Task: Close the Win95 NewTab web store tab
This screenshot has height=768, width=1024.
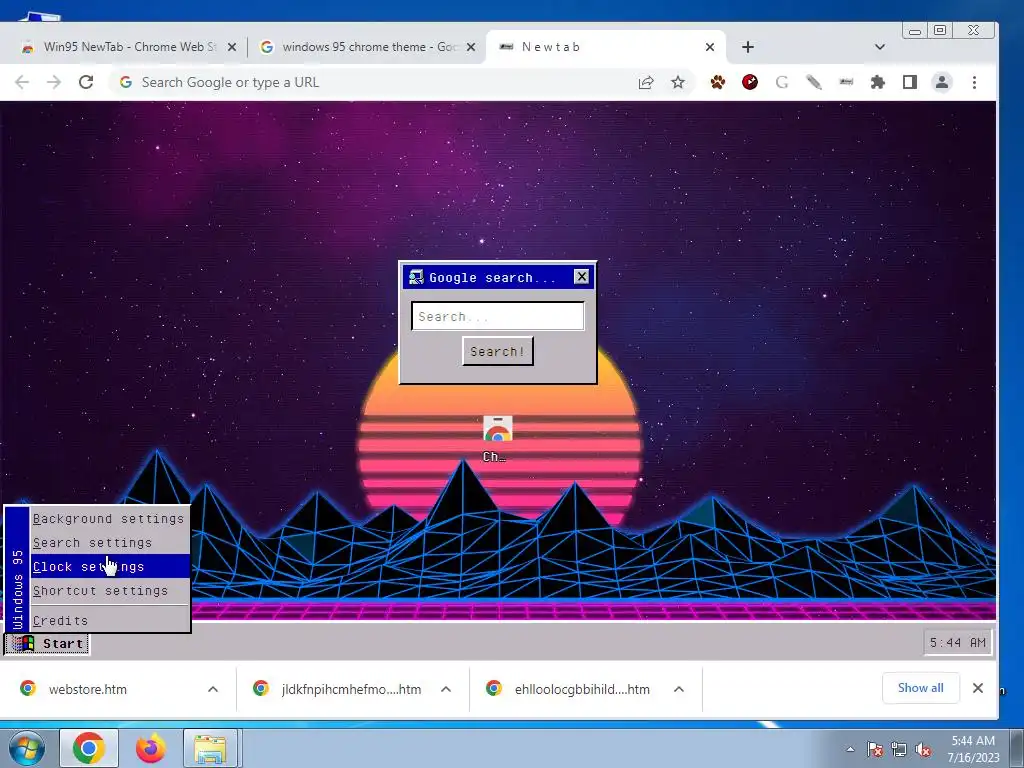Action: pyautogui.click(x=231, y=47)
